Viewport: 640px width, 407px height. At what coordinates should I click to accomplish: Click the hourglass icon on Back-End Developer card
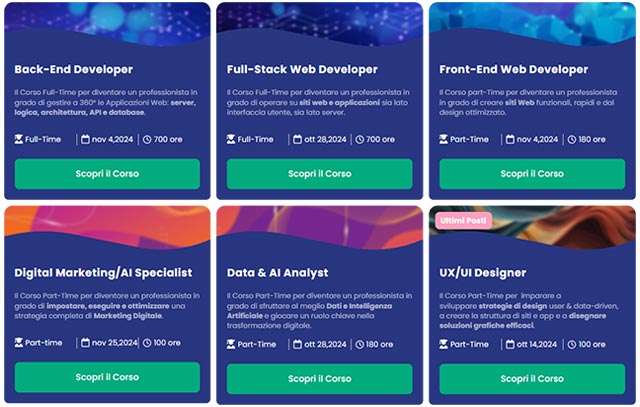click(20, 140)
